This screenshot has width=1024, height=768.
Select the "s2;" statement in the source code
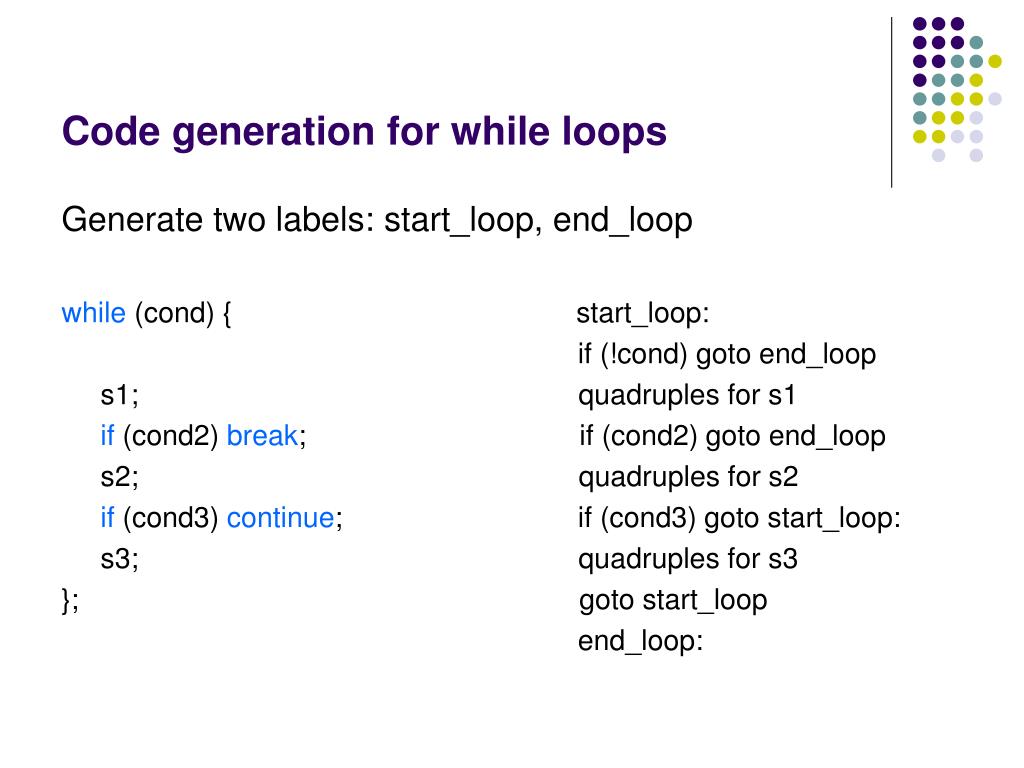coord(119,477)
